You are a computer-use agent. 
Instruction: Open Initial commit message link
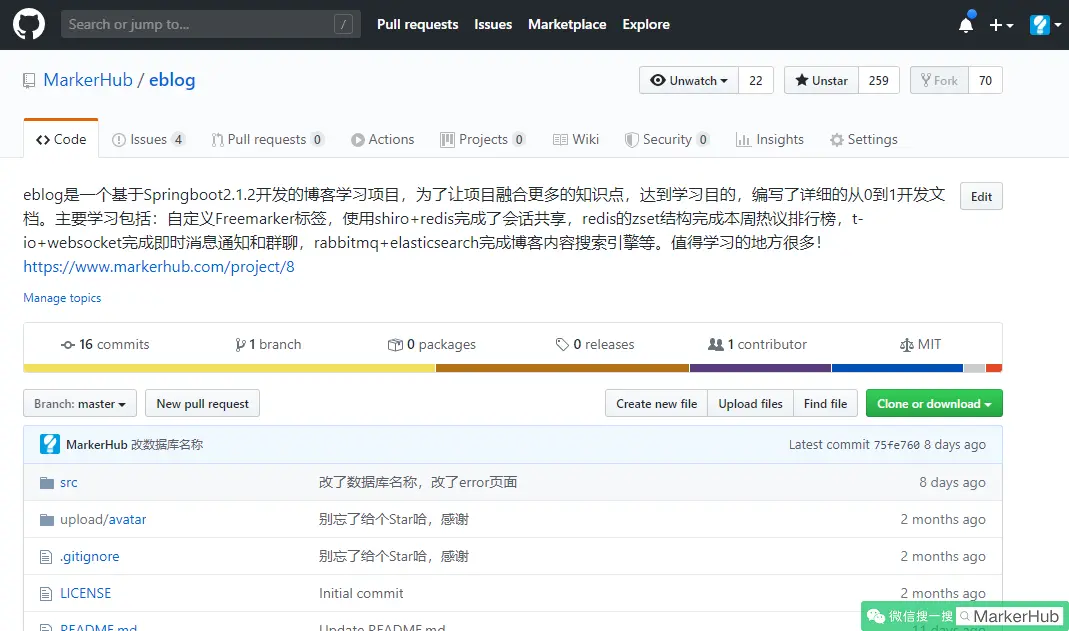[x=361, y=594]
